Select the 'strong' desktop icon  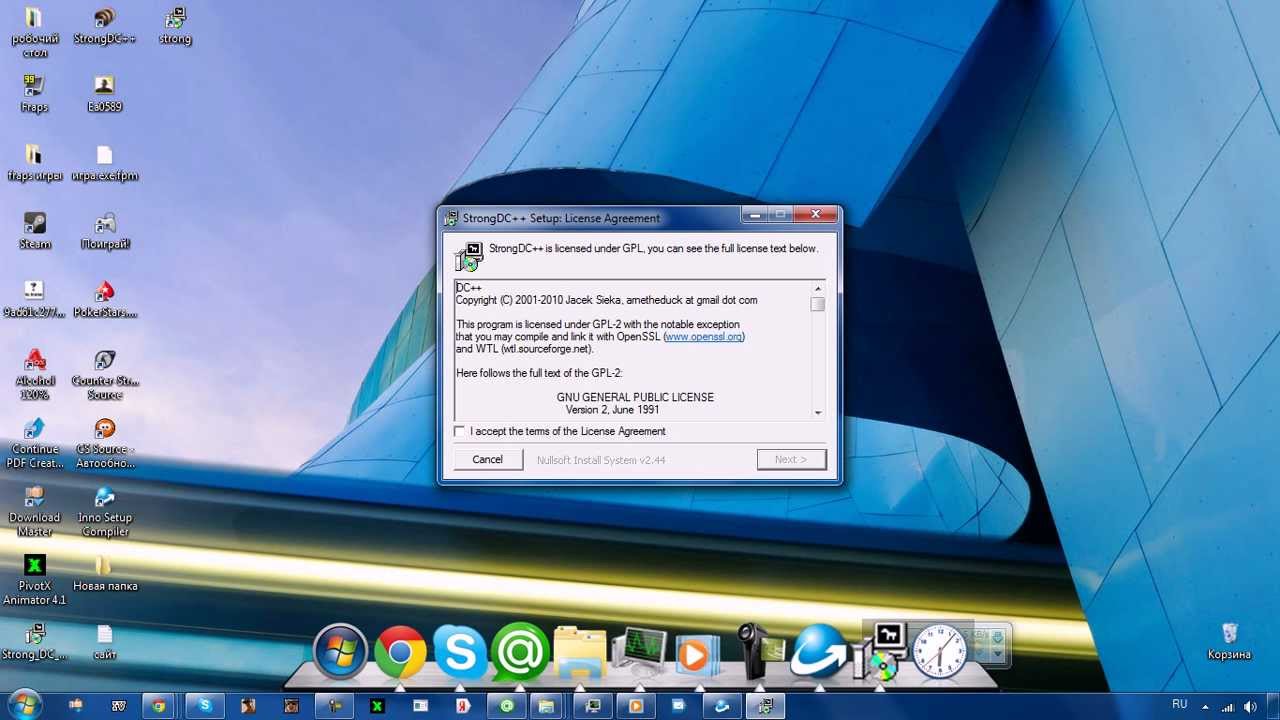tap(175, 27)
